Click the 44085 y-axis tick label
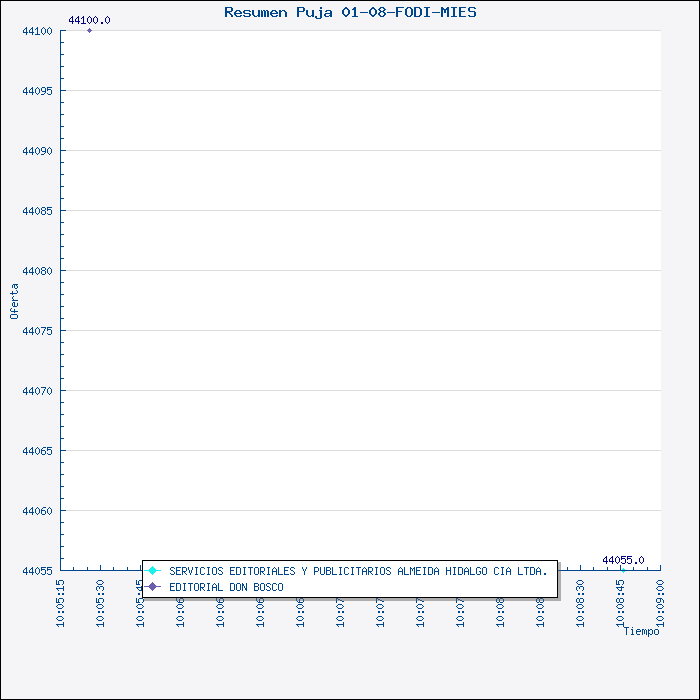 click(37, 211)
